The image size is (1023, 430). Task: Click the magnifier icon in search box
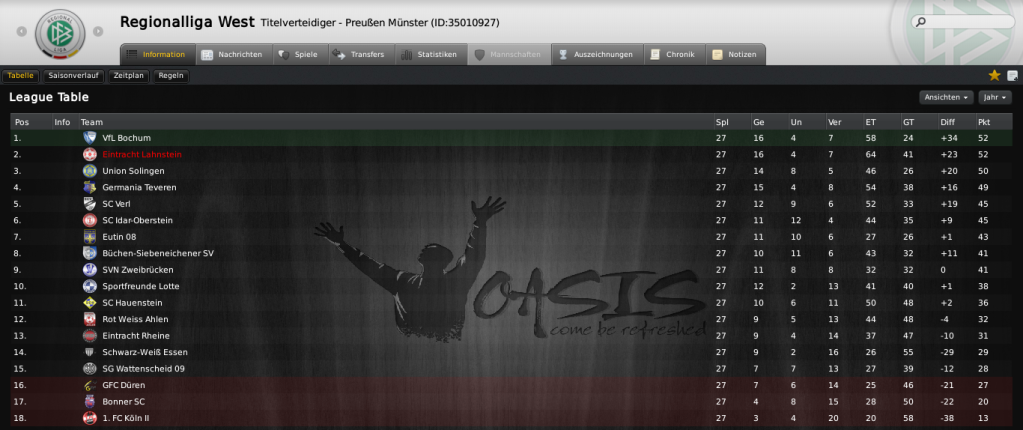(x=921, y=22)
